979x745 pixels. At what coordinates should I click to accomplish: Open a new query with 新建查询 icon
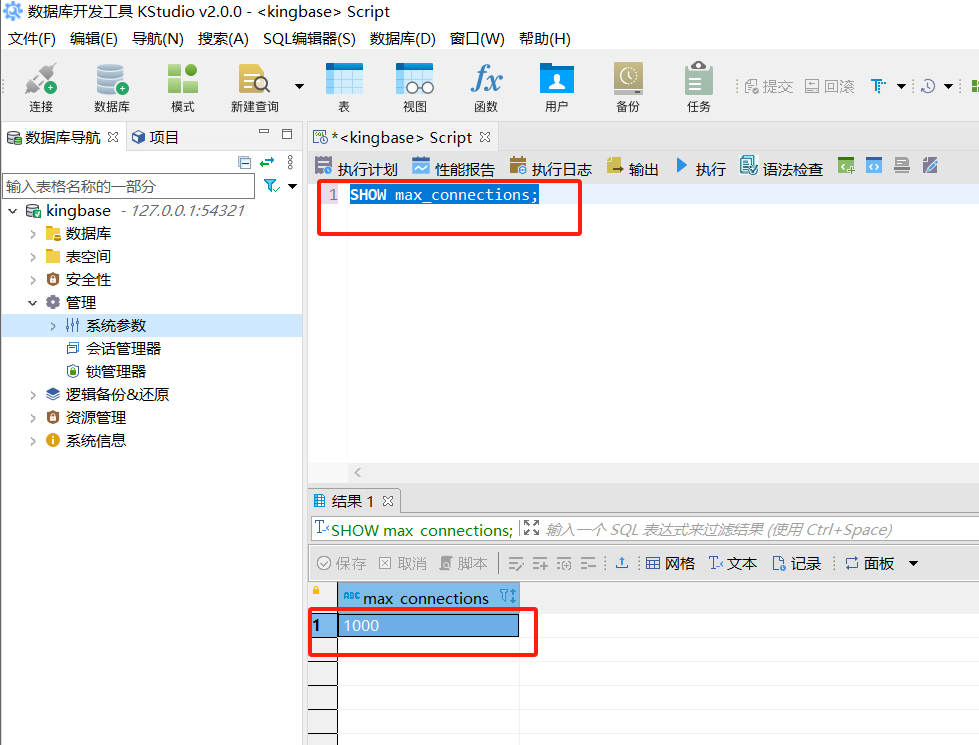coord(252,85)
